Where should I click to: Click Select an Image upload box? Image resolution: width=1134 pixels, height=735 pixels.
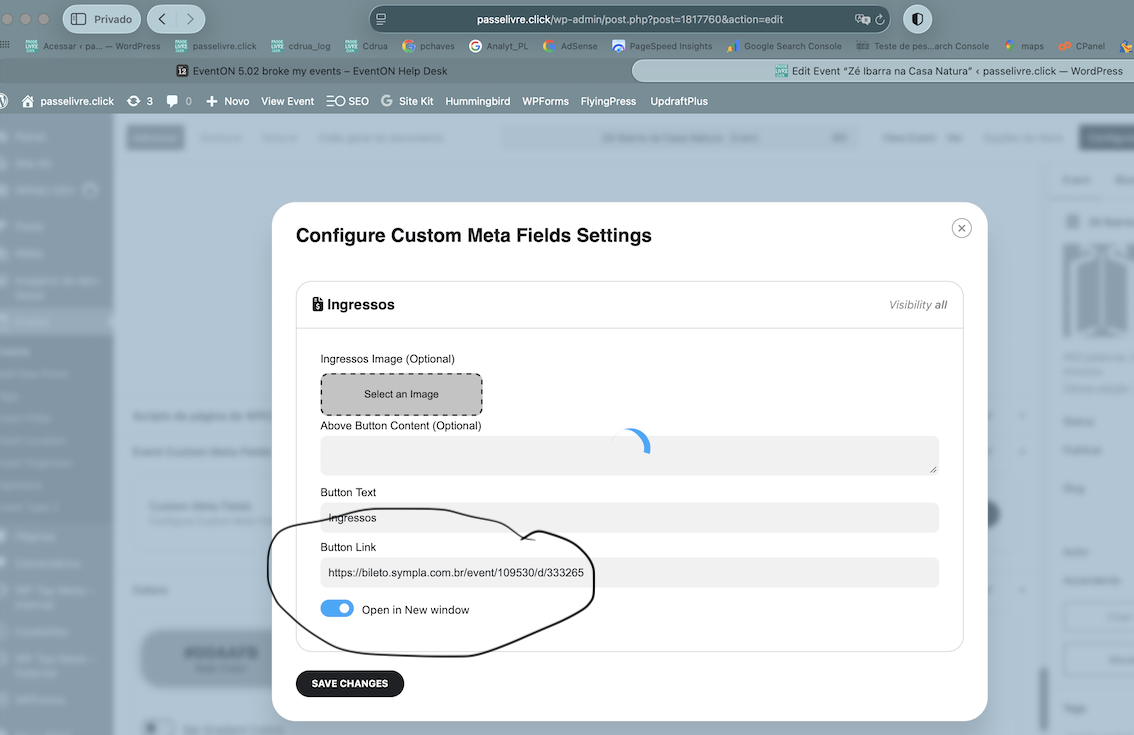coord(401,394)
